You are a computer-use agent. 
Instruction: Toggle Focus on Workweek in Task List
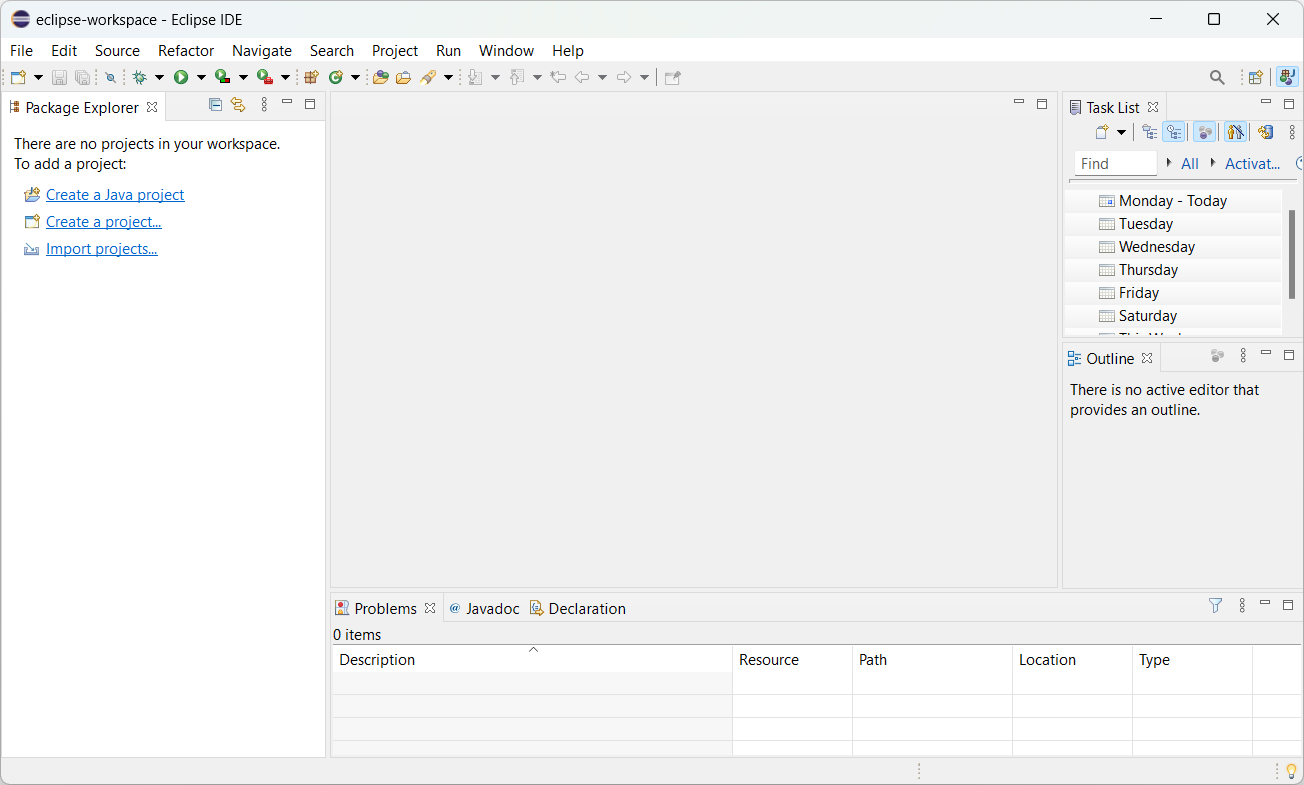(x=1205, y=132)
